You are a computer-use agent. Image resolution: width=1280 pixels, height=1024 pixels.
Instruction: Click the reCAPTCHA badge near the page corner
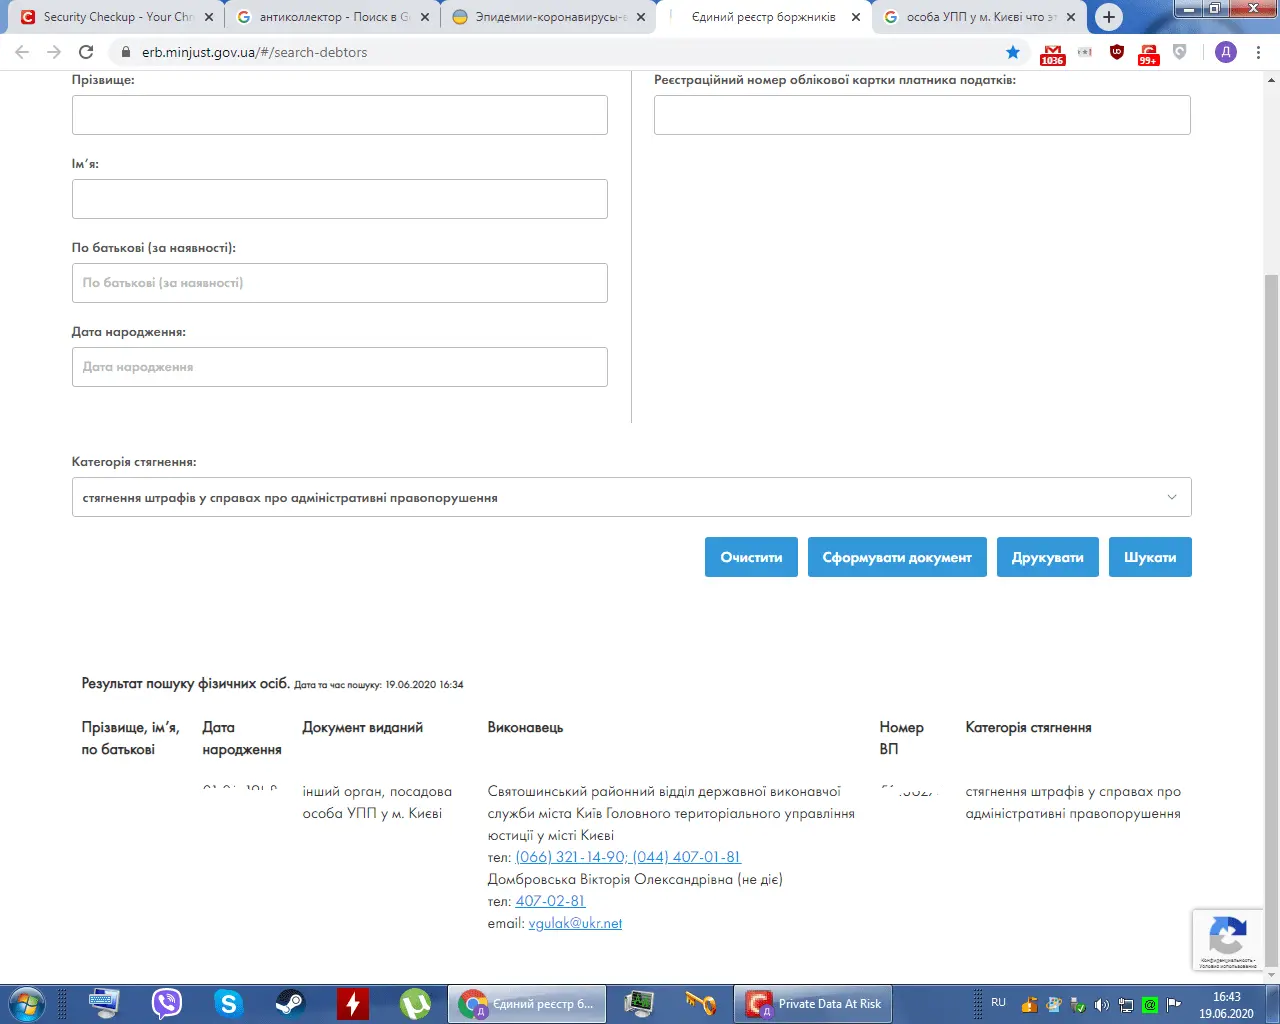point(1228,939)
